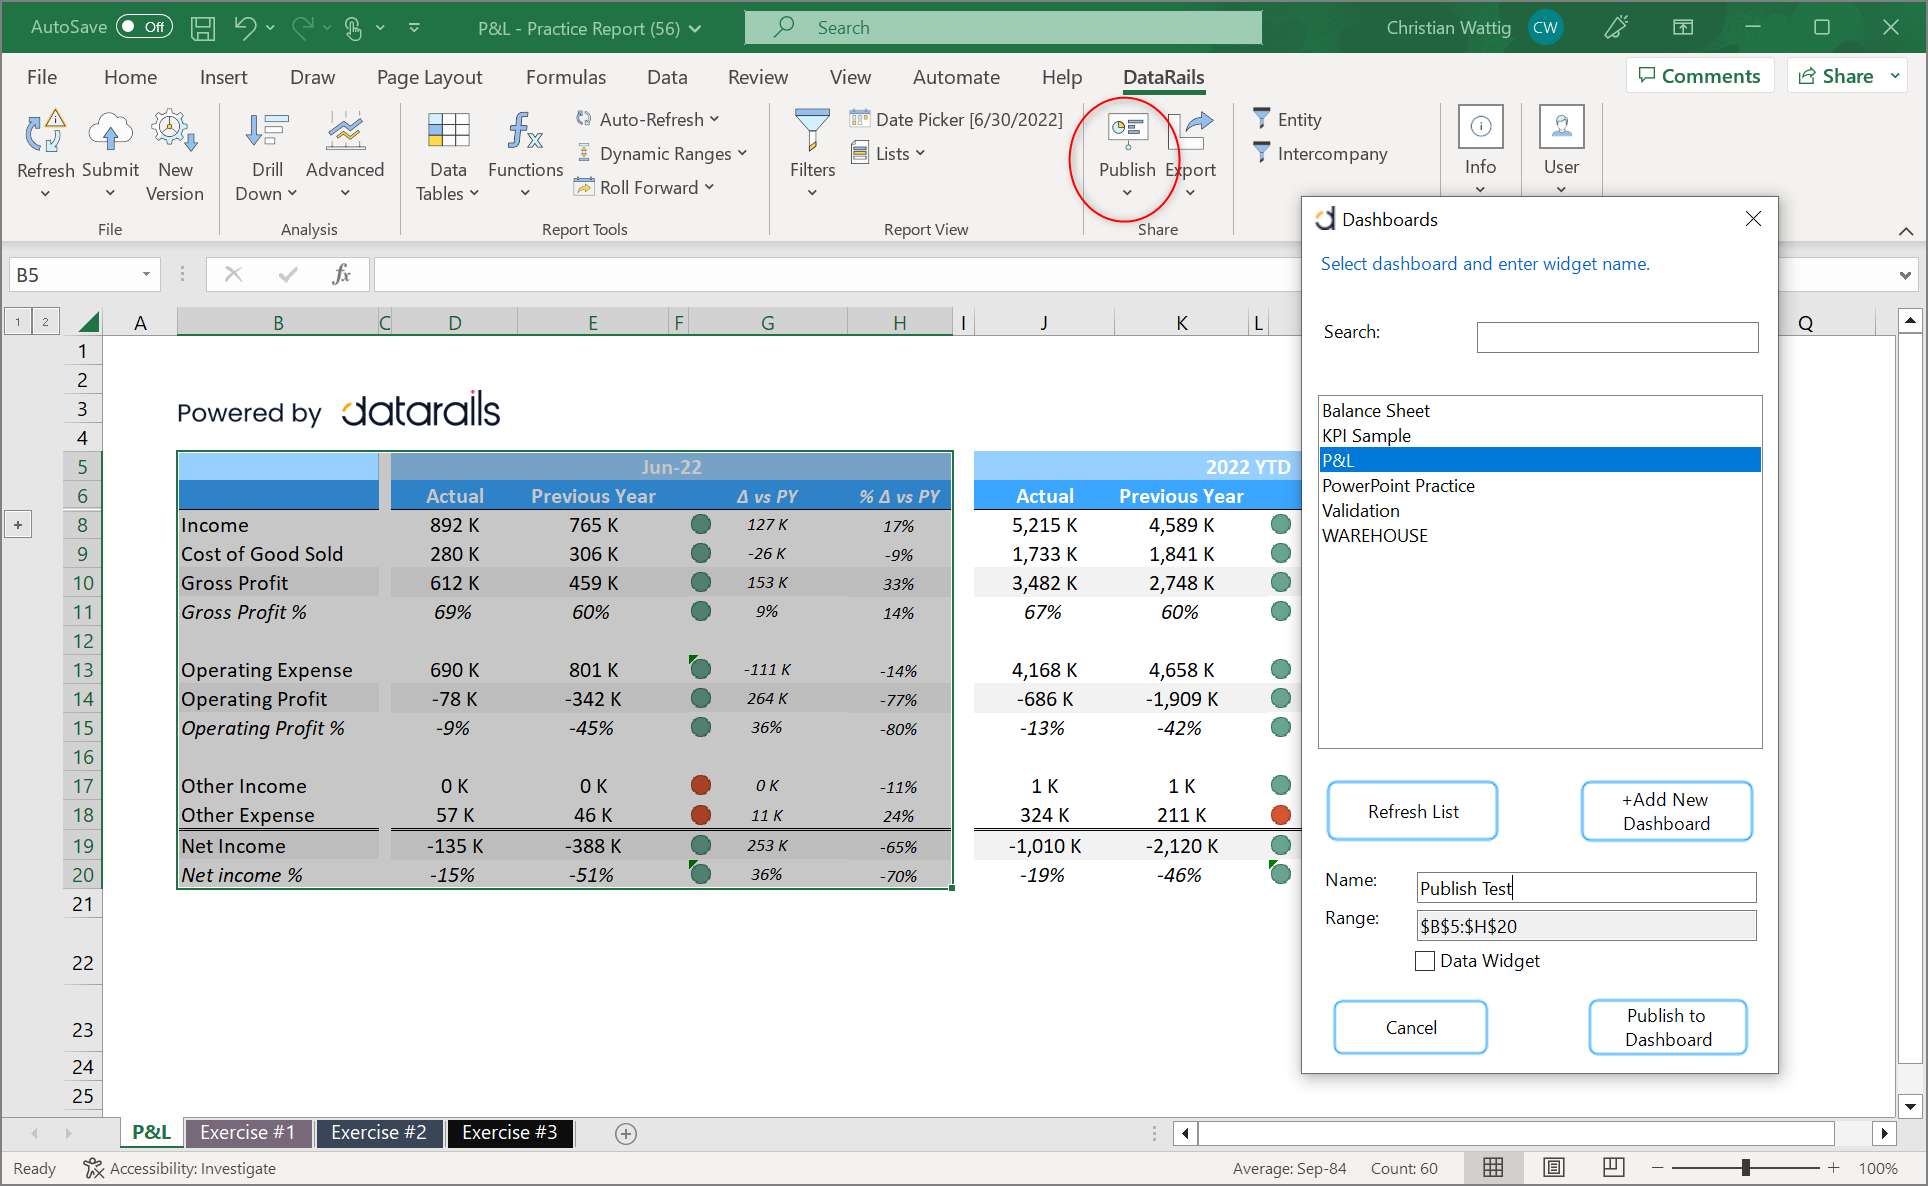Image resolution: width=1928 pixels, height=1186 pixels.
Task: Open the Automate tab
Action: tap(956, 77)
